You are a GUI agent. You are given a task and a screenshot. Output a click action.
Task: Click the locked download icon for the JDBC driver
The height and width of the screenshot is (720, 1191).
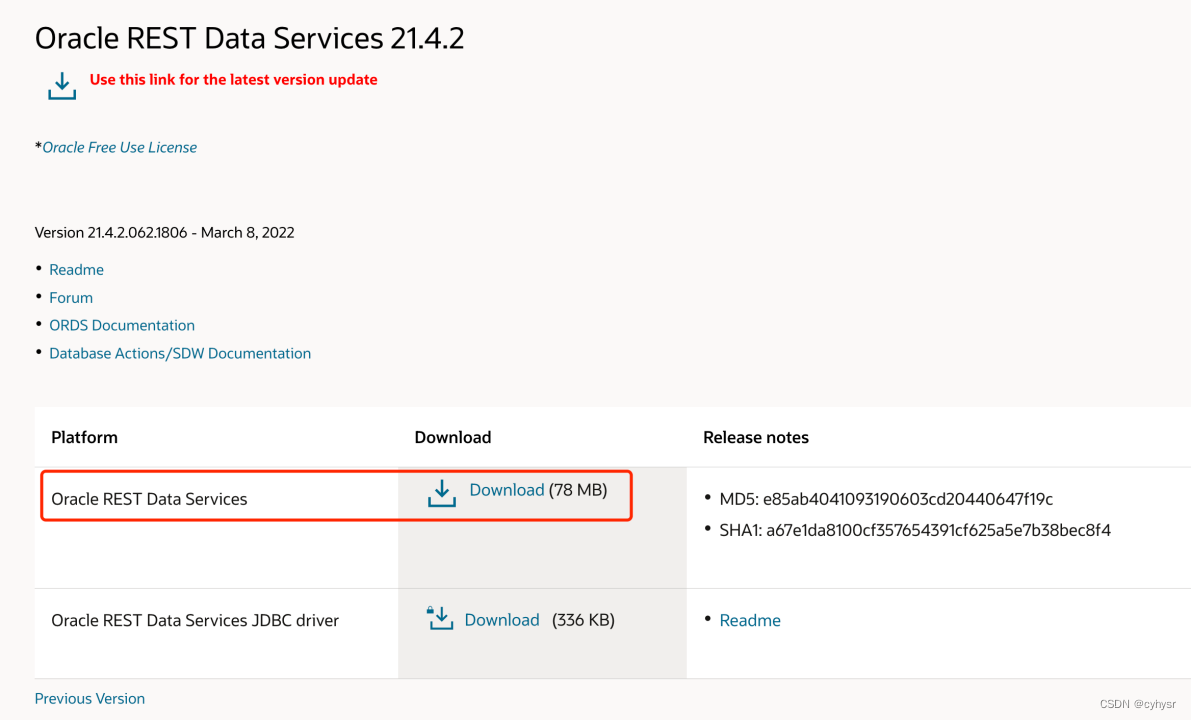tap(439, 619)
